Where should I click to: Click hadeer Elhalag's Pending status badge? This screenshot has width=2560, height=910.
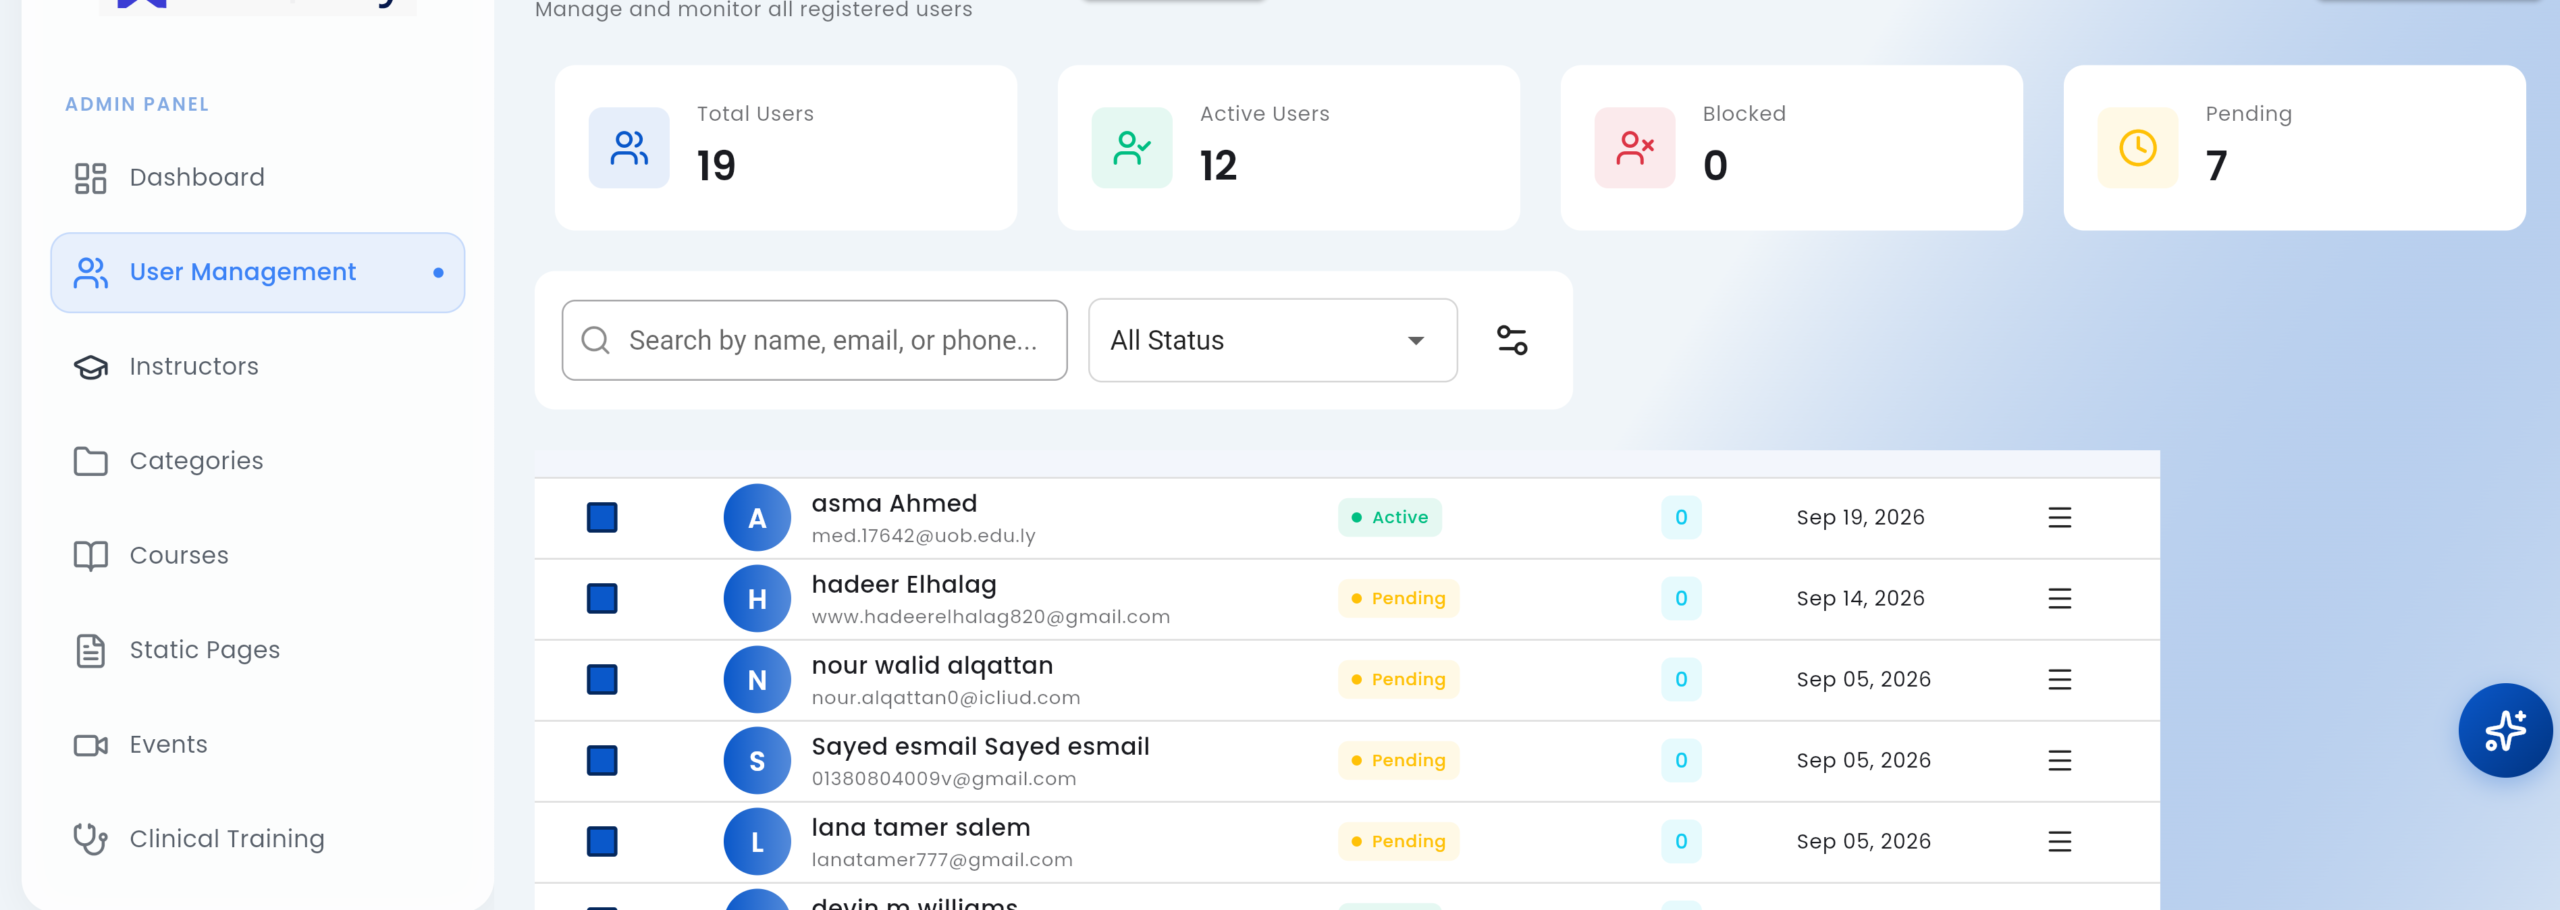[x=1399, y=599]
